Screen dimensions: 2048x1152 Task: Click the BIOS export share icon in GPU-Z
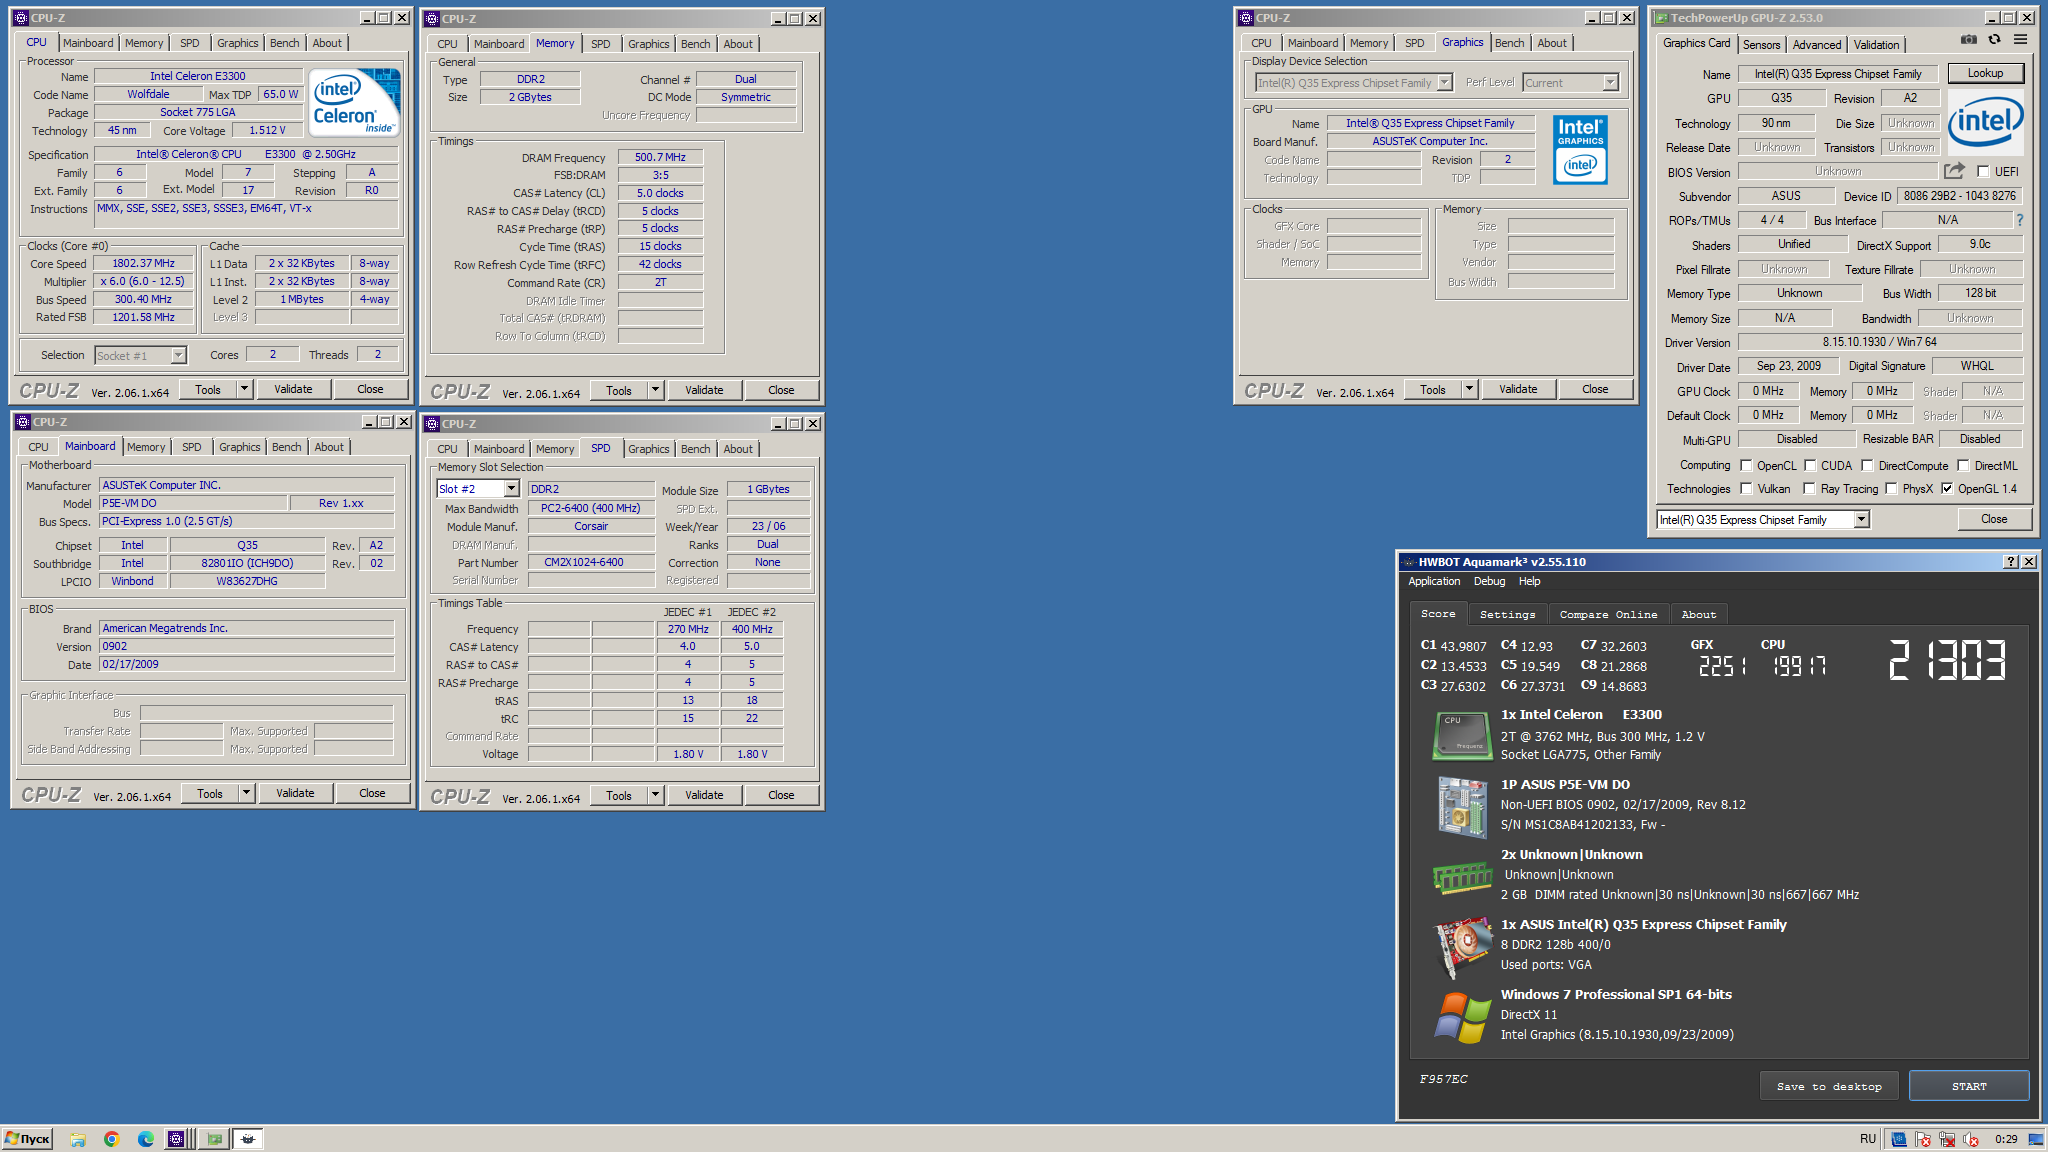[x=1954, y=171]
